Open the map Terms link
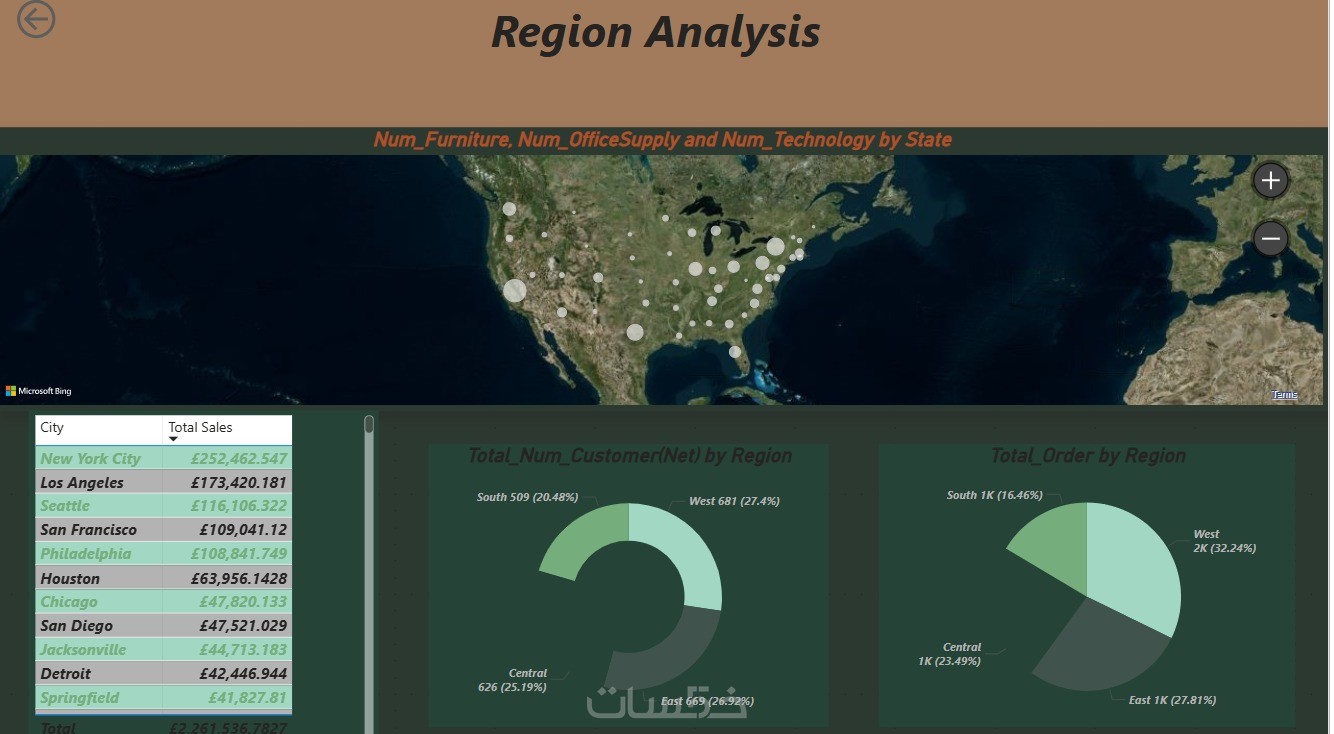The width and height of the screenshot is (1334, 734). 1284,395
